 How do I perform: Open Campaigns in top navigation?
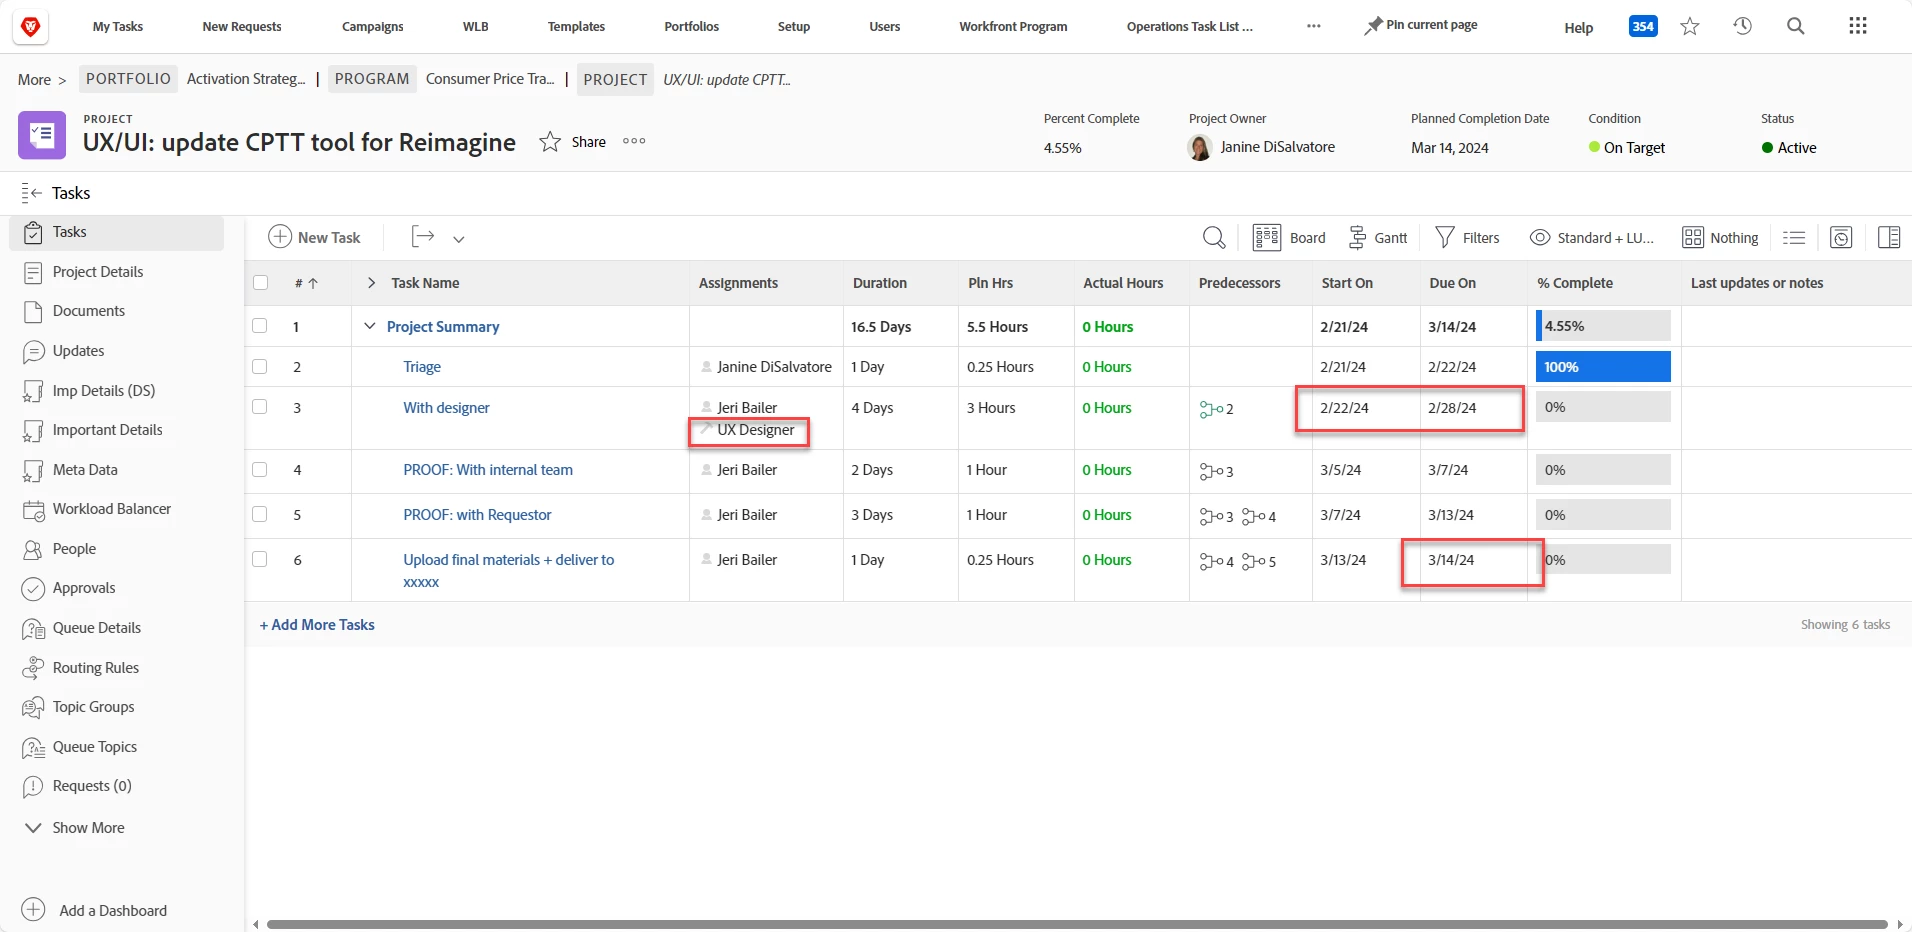click(x=373, y=27)
